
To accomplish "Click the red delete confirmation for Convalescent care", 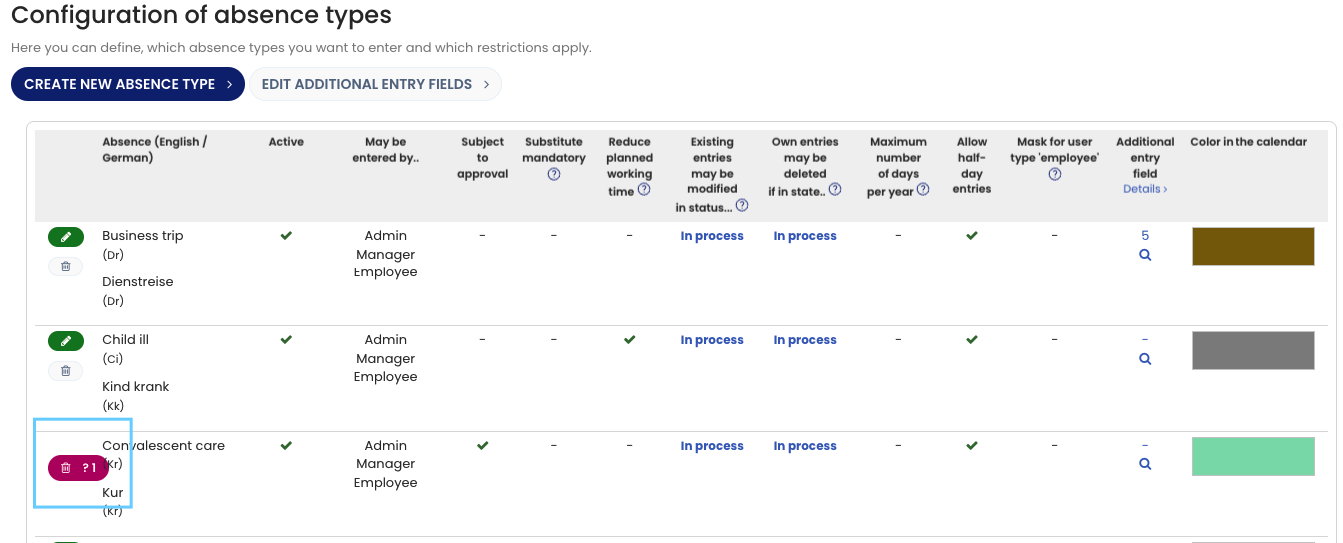I will coord(78,468).
